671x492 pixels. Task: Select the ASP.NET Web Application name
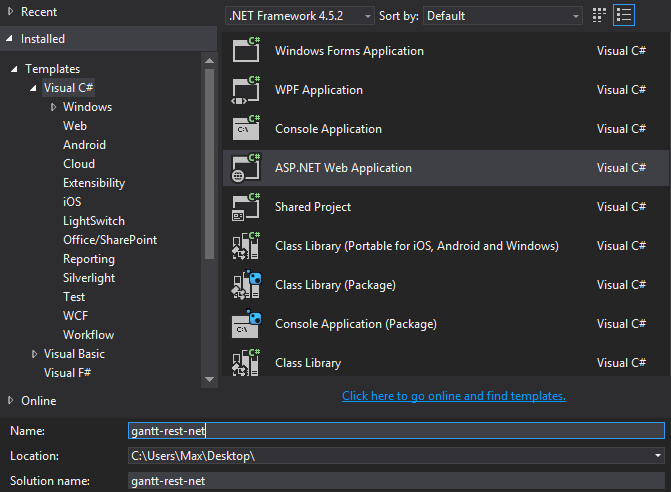(343, 168)
